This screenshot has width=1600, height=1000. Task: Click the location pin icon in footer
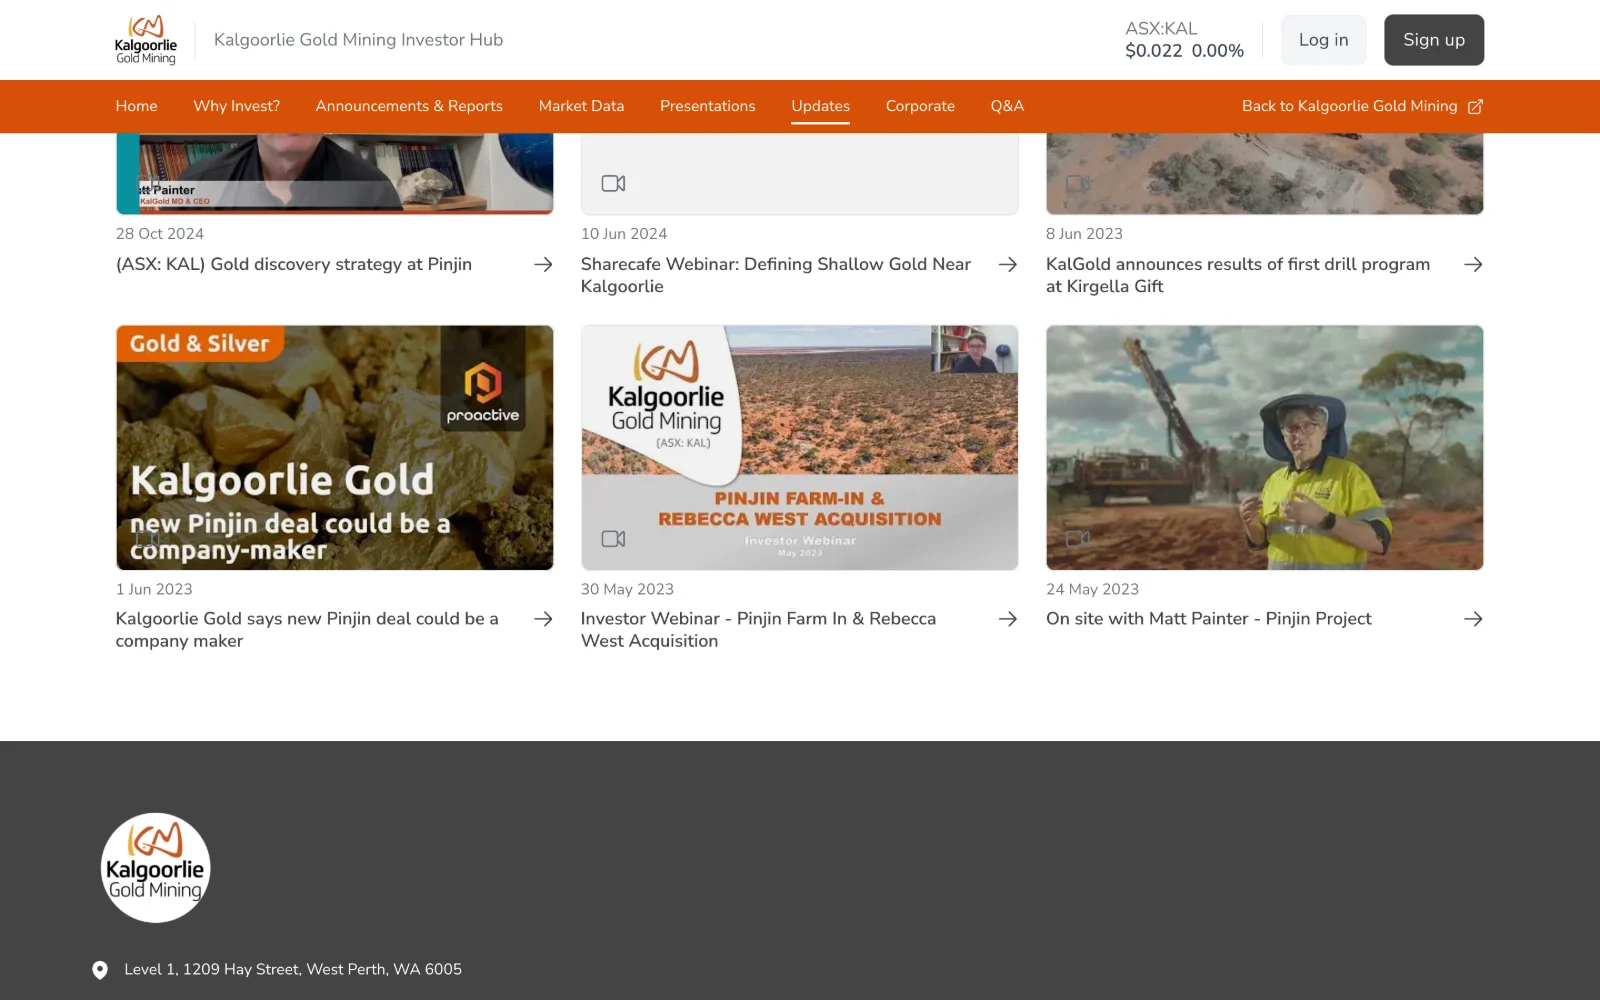(100, 970)
